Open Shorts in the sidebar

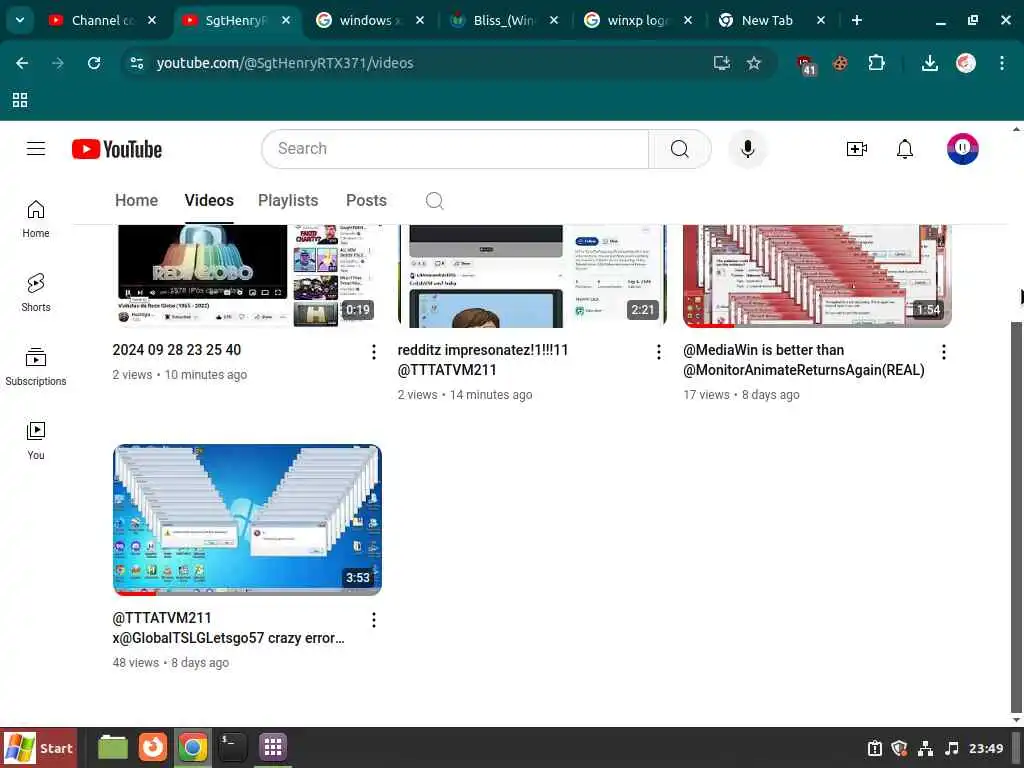[x=36, y=293]
